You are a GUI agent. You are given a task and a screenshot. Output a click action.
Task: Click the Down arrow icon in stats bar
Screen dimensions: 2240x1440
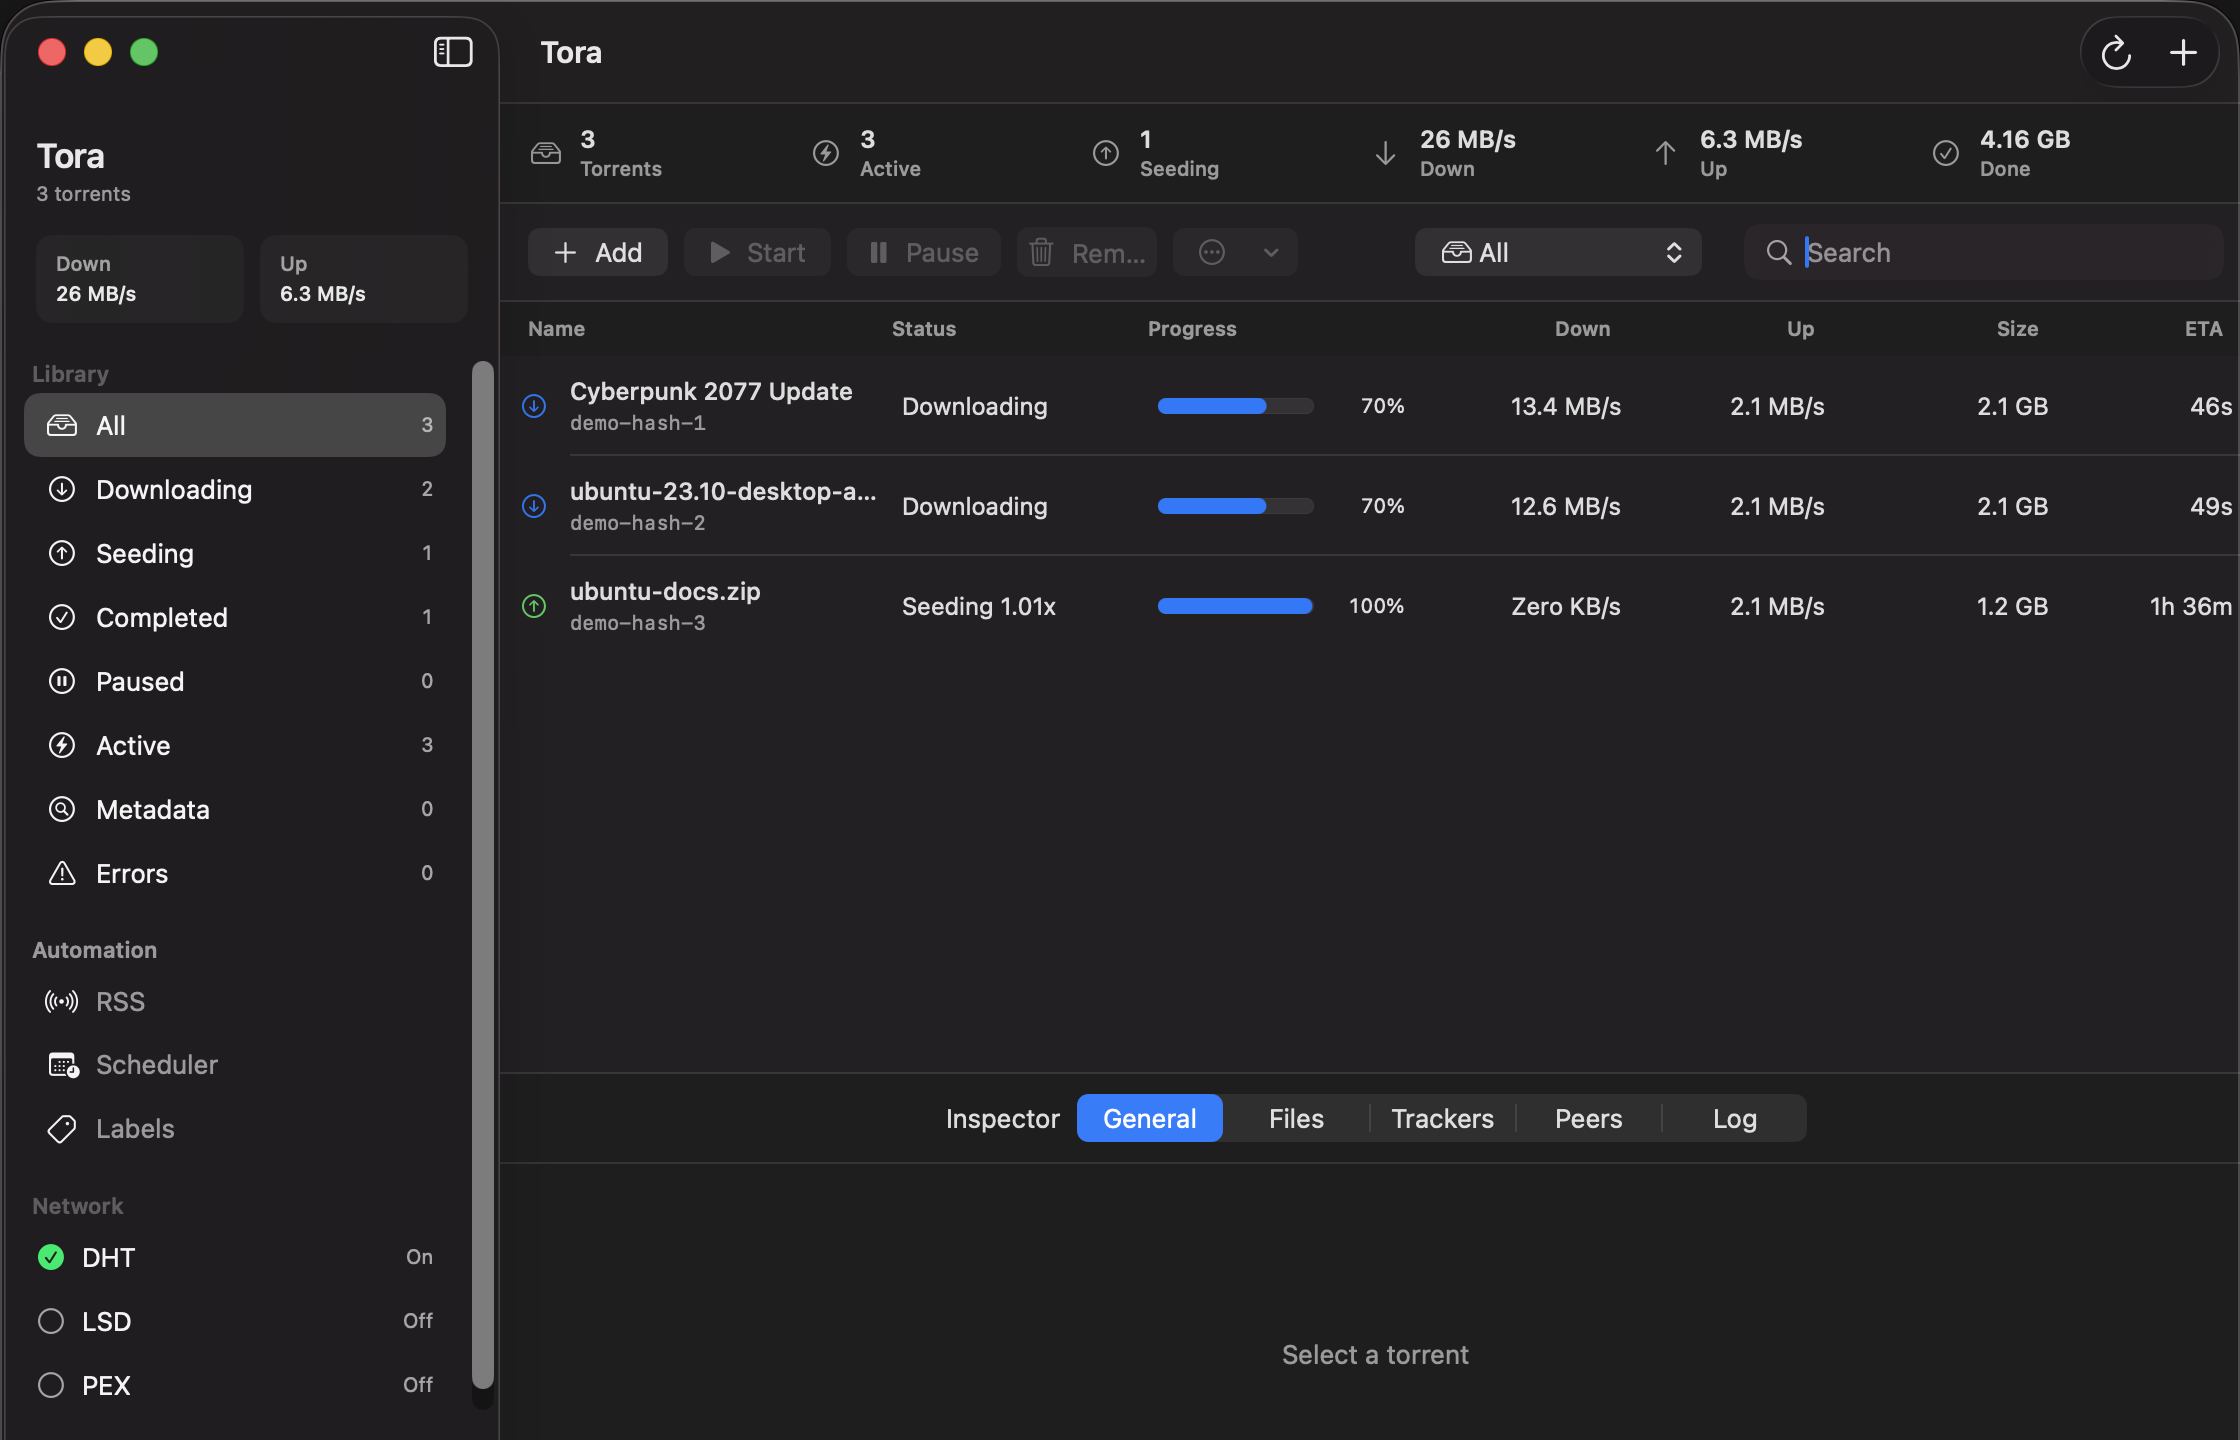1385,153
